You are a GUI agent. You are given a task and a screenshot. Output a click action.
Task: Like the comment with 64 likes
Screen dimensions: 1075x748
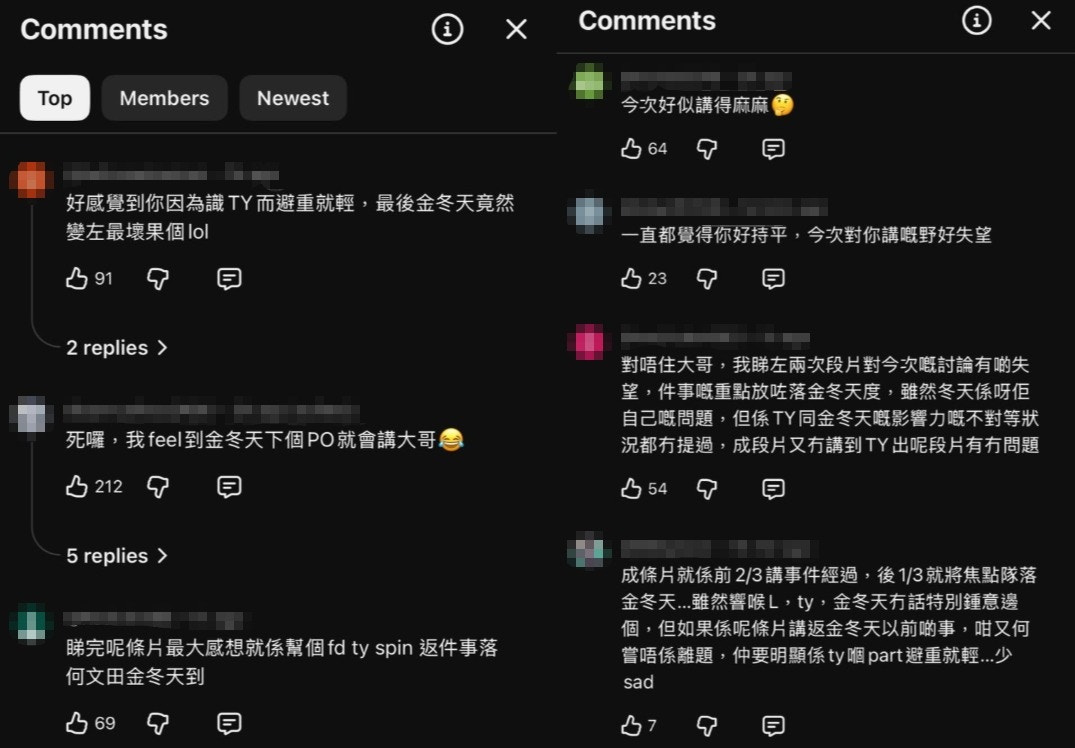point(631,149)
